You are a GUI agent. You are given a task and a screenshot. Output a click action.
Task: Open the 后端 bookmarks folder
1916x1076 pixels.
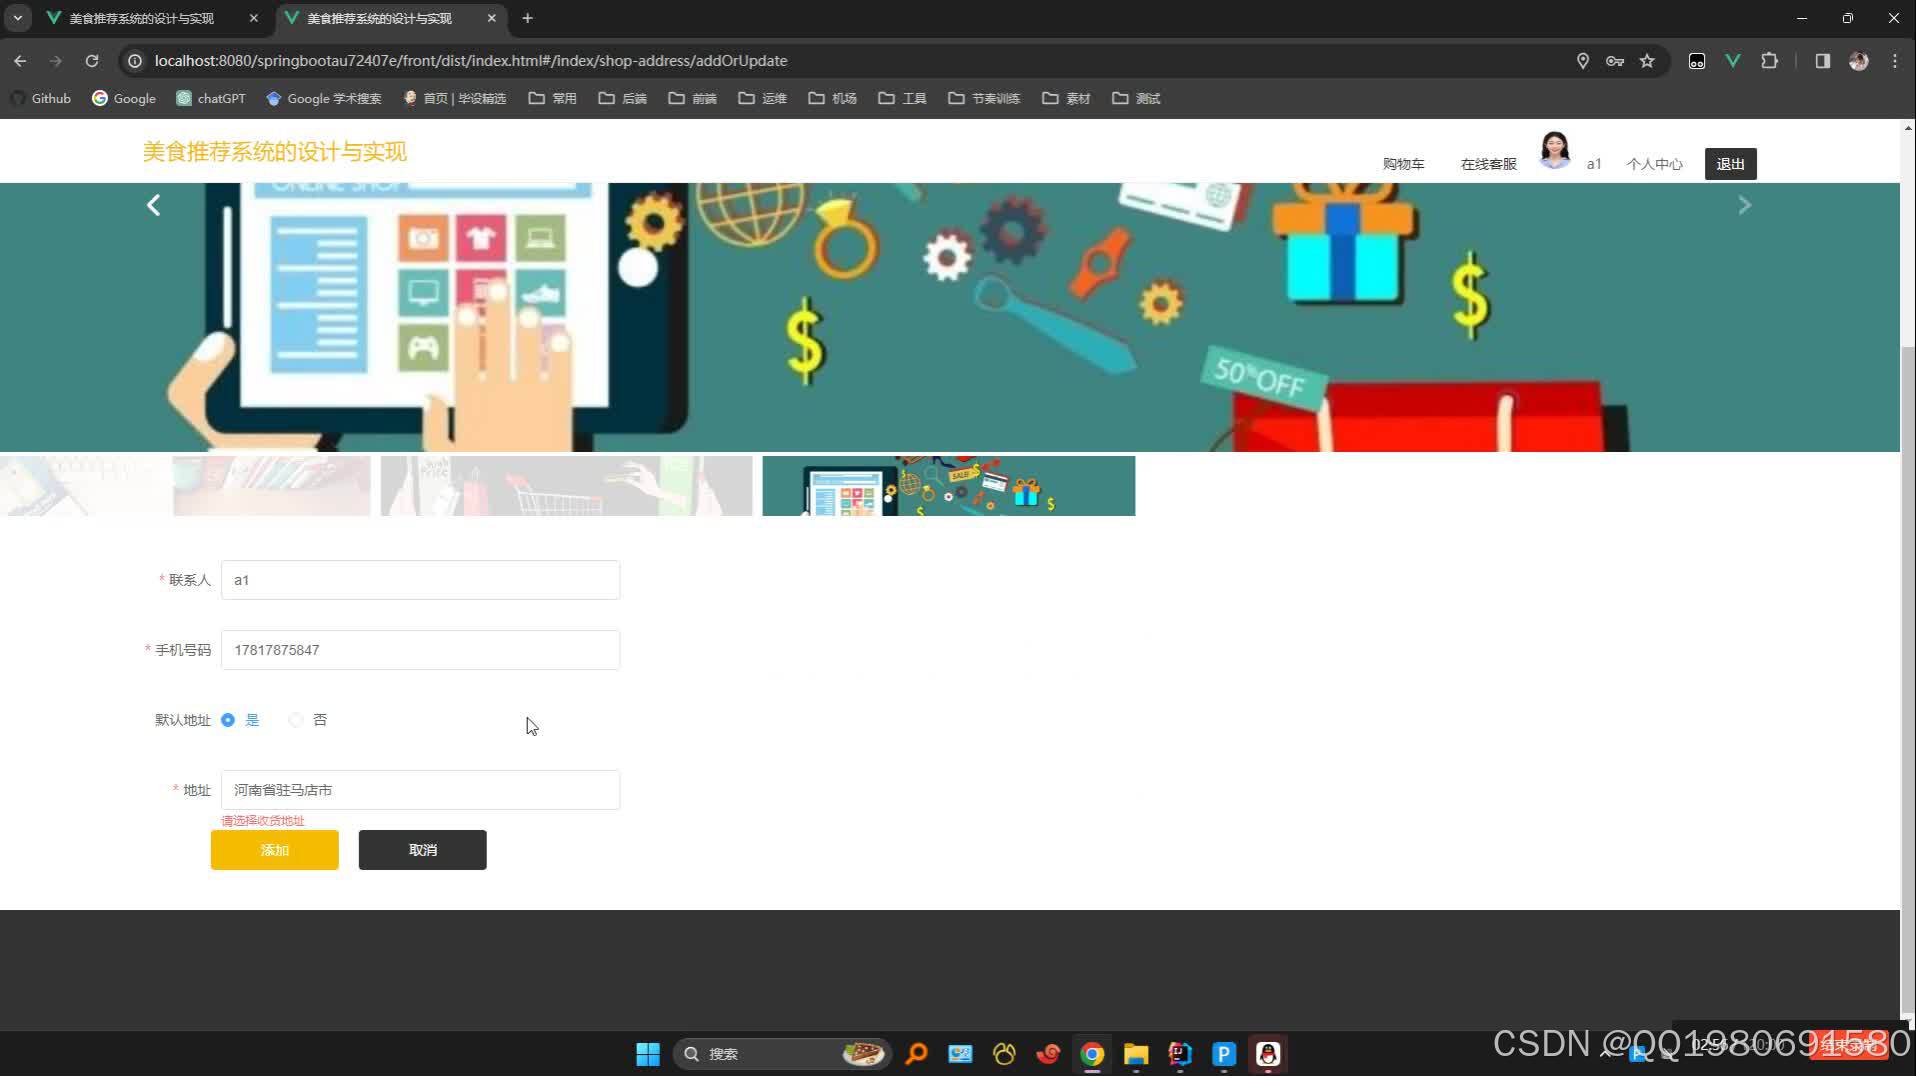tap(622, 98)
